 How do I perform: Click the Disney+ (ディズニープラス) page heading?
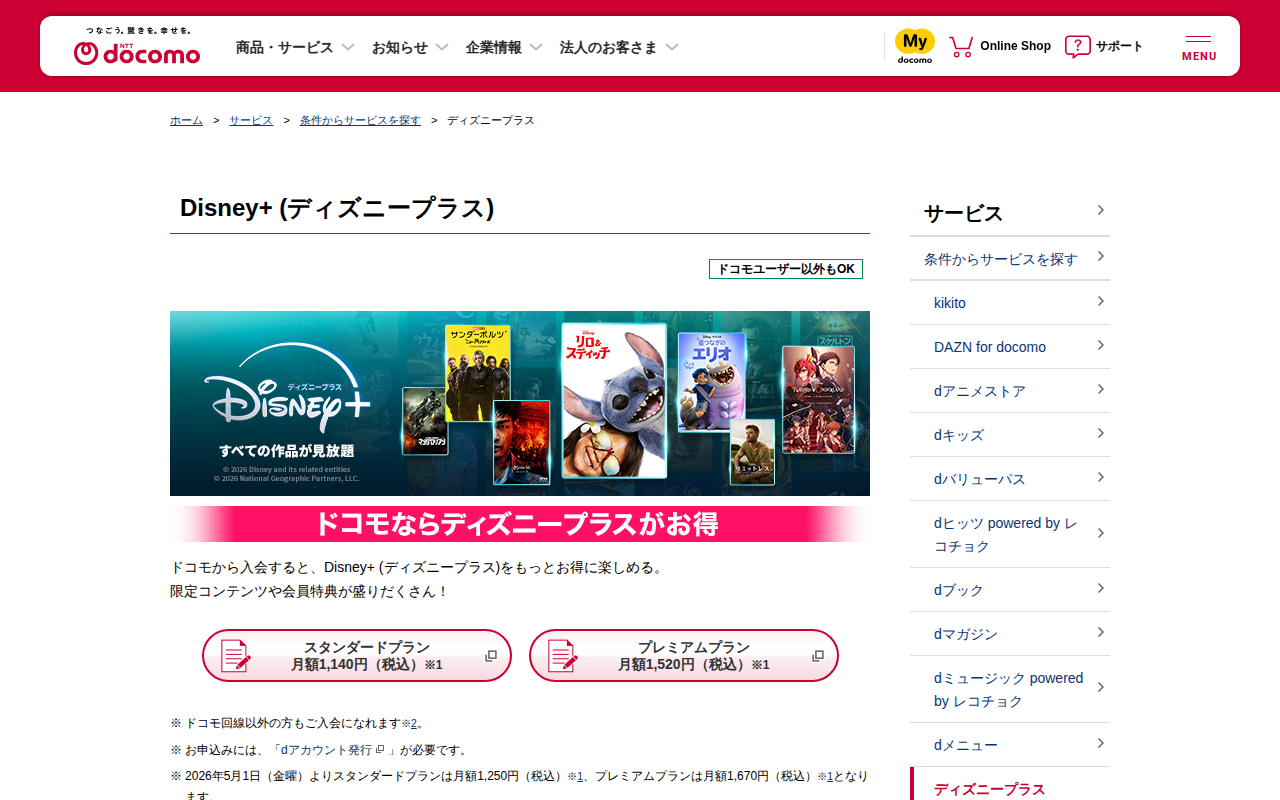[337, 208]
